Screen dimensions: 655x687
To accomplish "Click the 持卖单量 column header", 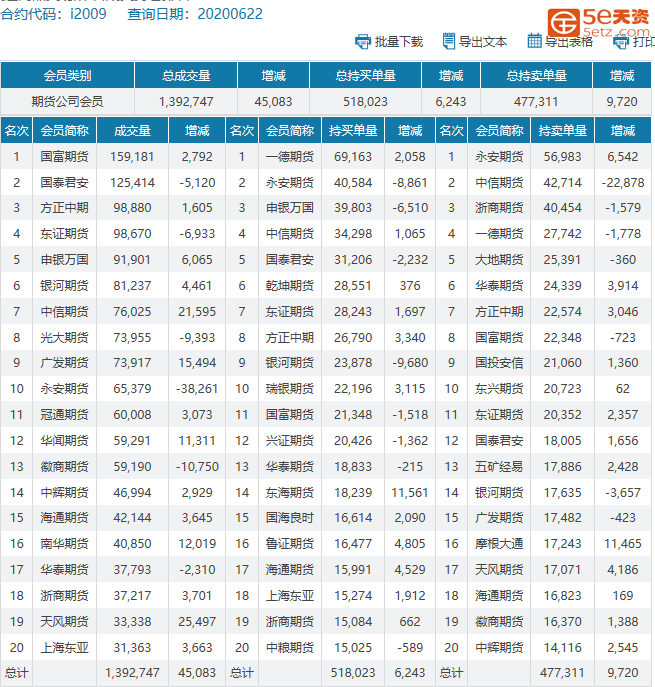I will click(x=563, y=131).
